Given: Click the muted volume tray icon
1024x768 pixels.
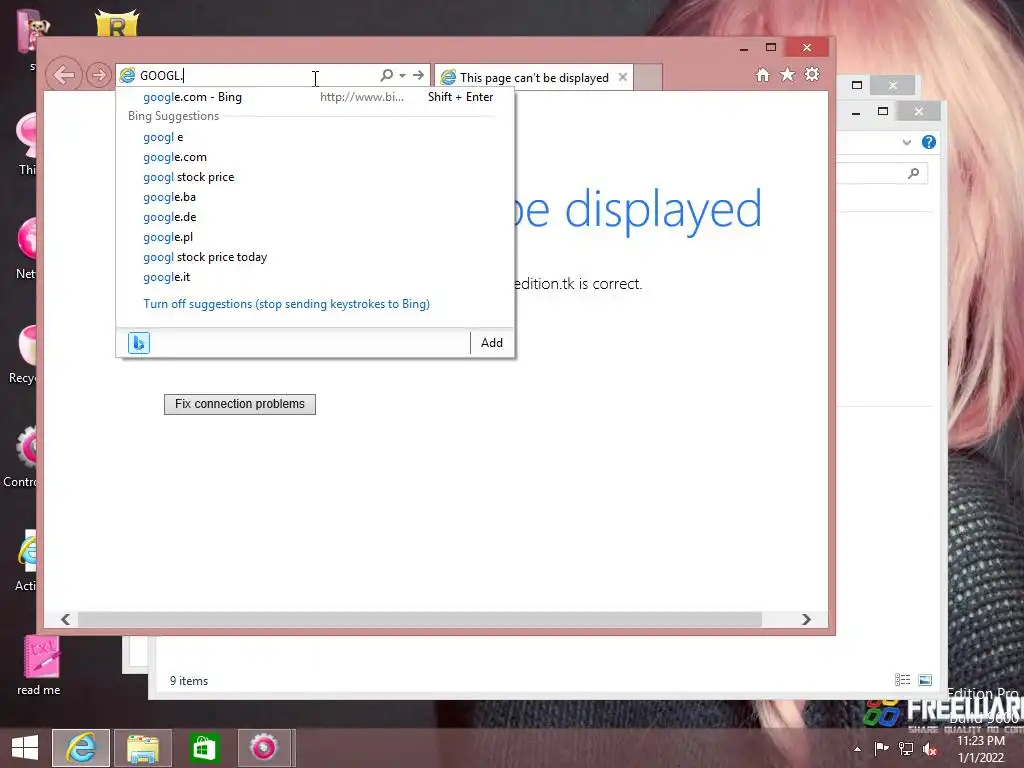Looking at the screenshot, I should coord(930,749).
